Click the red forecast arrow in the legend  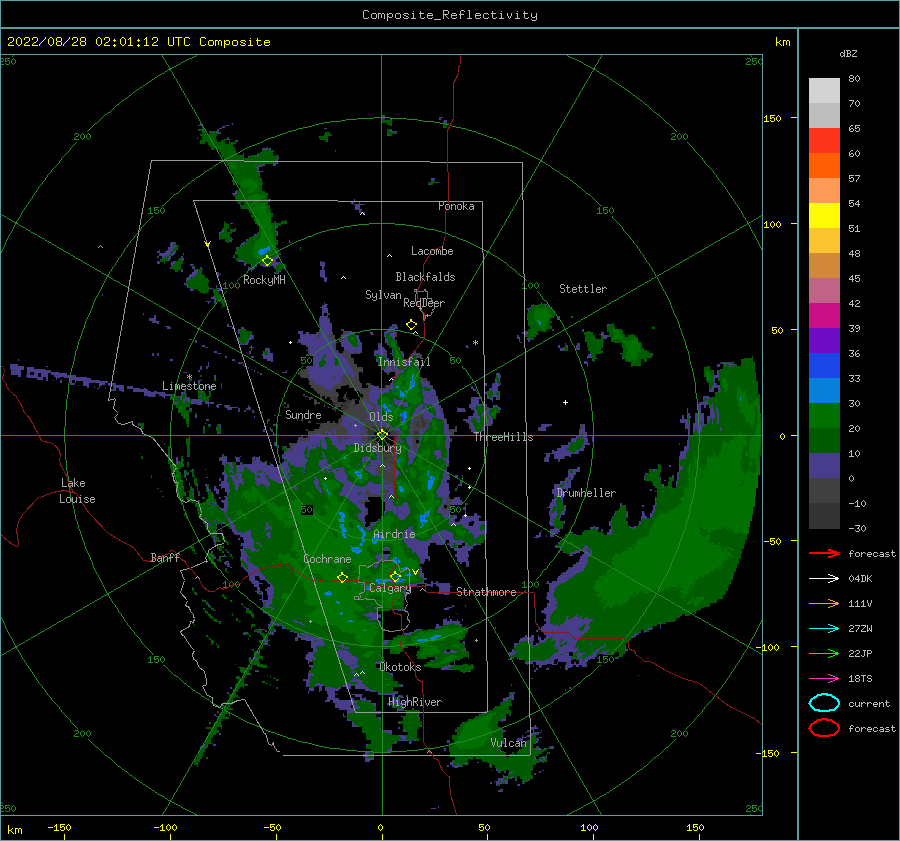click(x=824, y=553)
